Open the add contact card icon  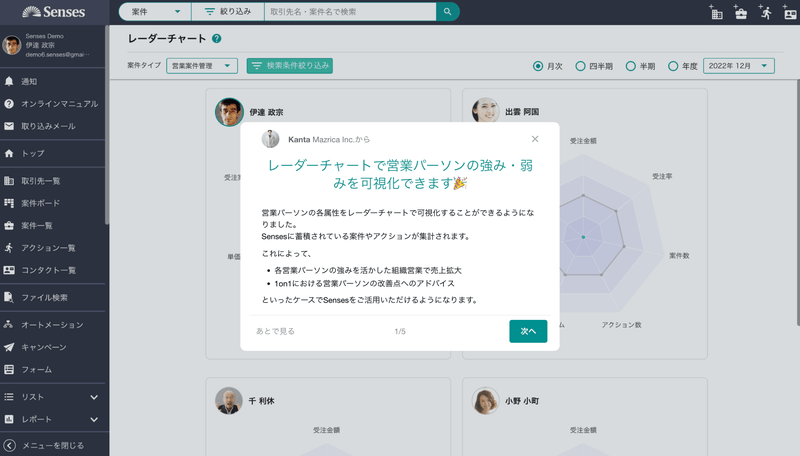point(789,12)
